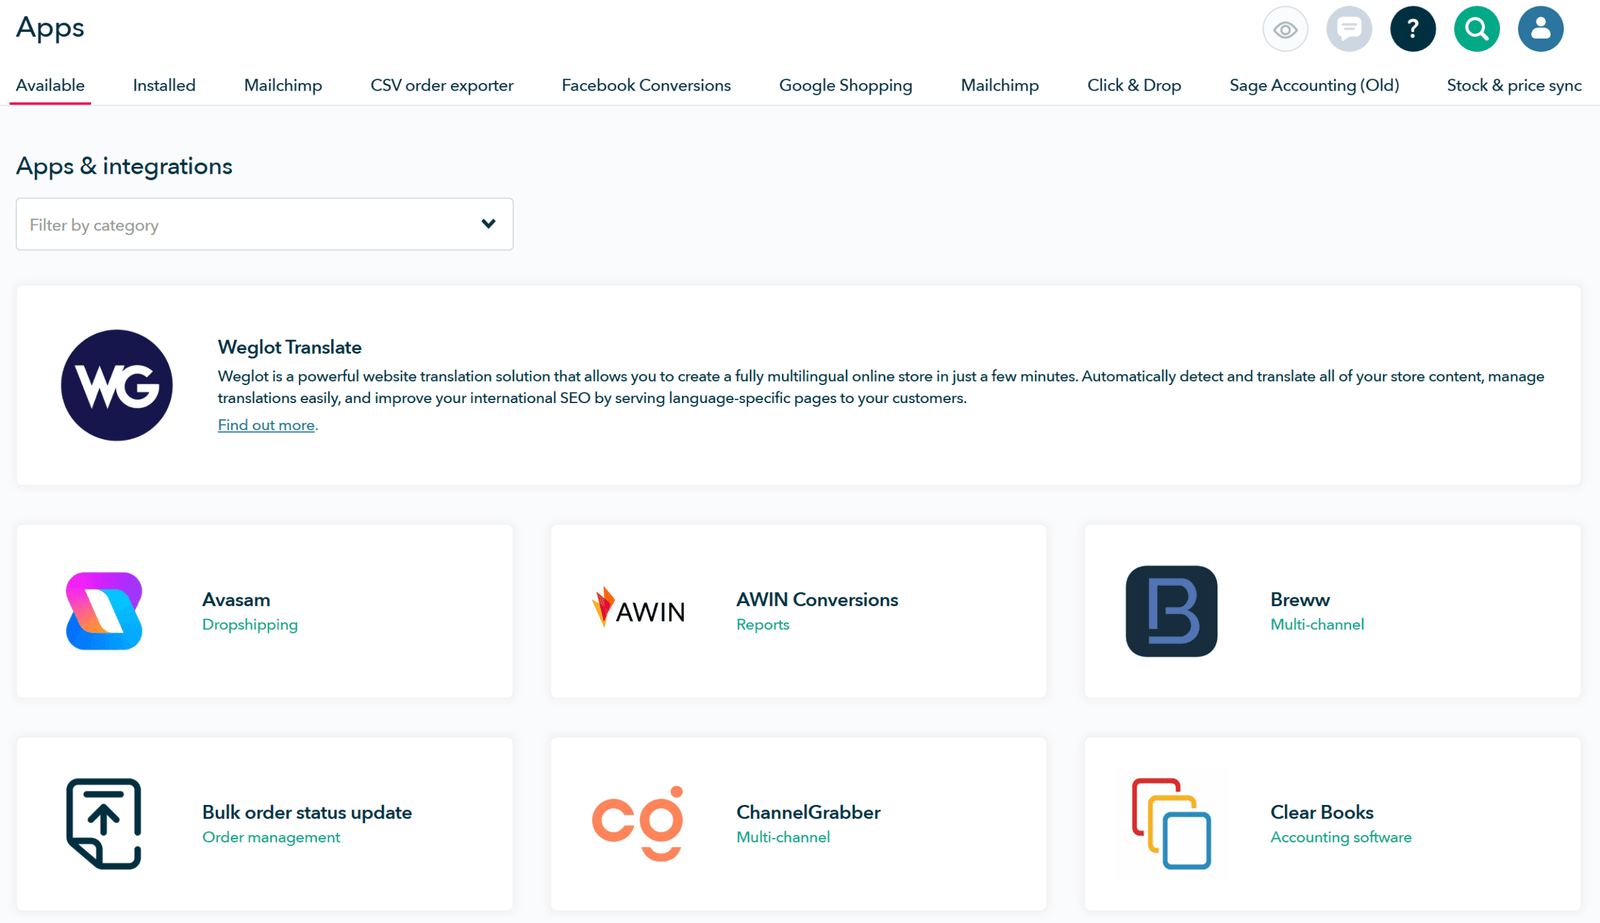The image size is (1600, 923).
Task: Open the Click & Drop tab
Action: point(1134,85)
